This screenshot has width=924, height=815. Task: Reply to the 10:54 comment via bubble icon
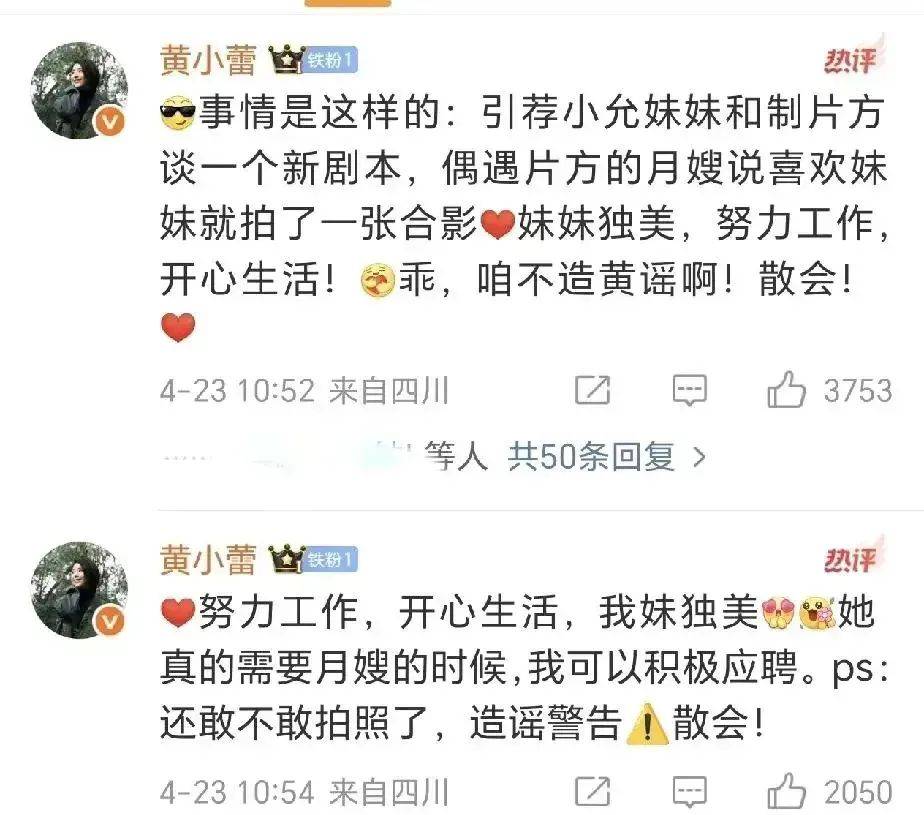pyautogui.click(x=689, y=792)
